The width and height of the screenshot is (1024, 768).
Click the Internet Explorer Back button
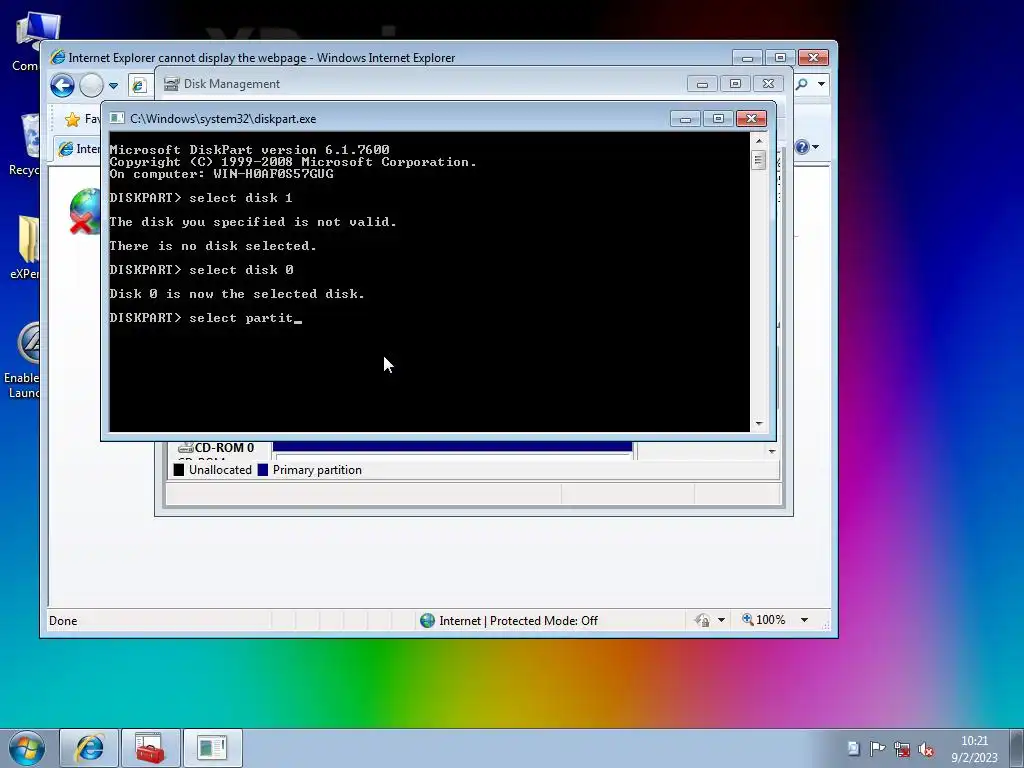point(63,86)
